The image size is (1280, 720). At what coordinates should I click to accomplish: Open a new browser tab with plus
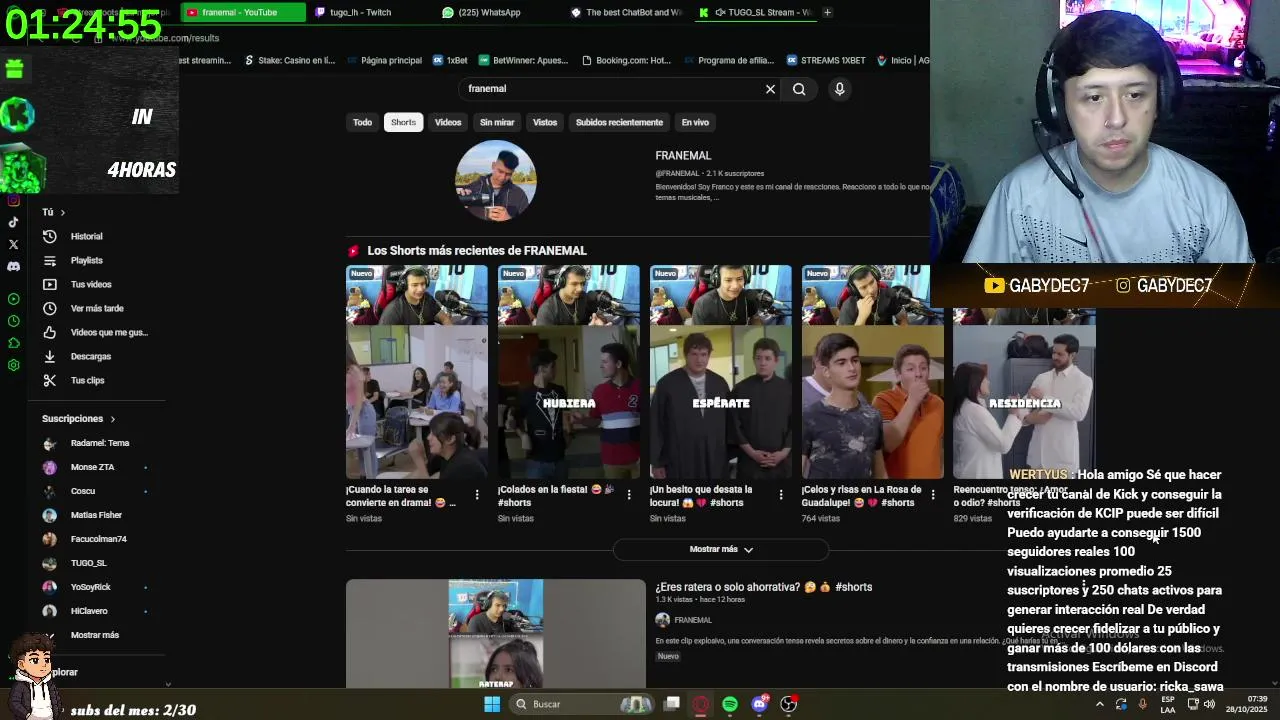[x=827, y=12]
